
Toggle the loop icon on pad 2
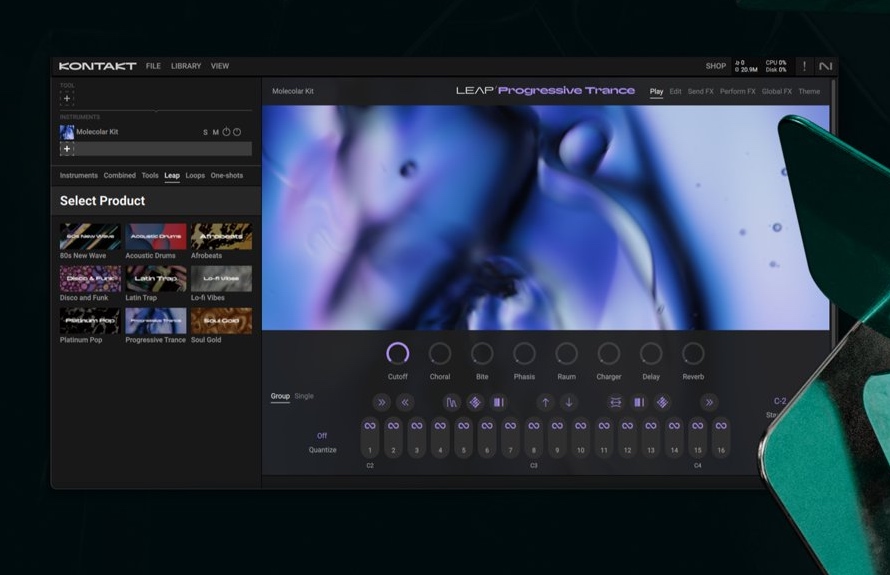[393, 426]
